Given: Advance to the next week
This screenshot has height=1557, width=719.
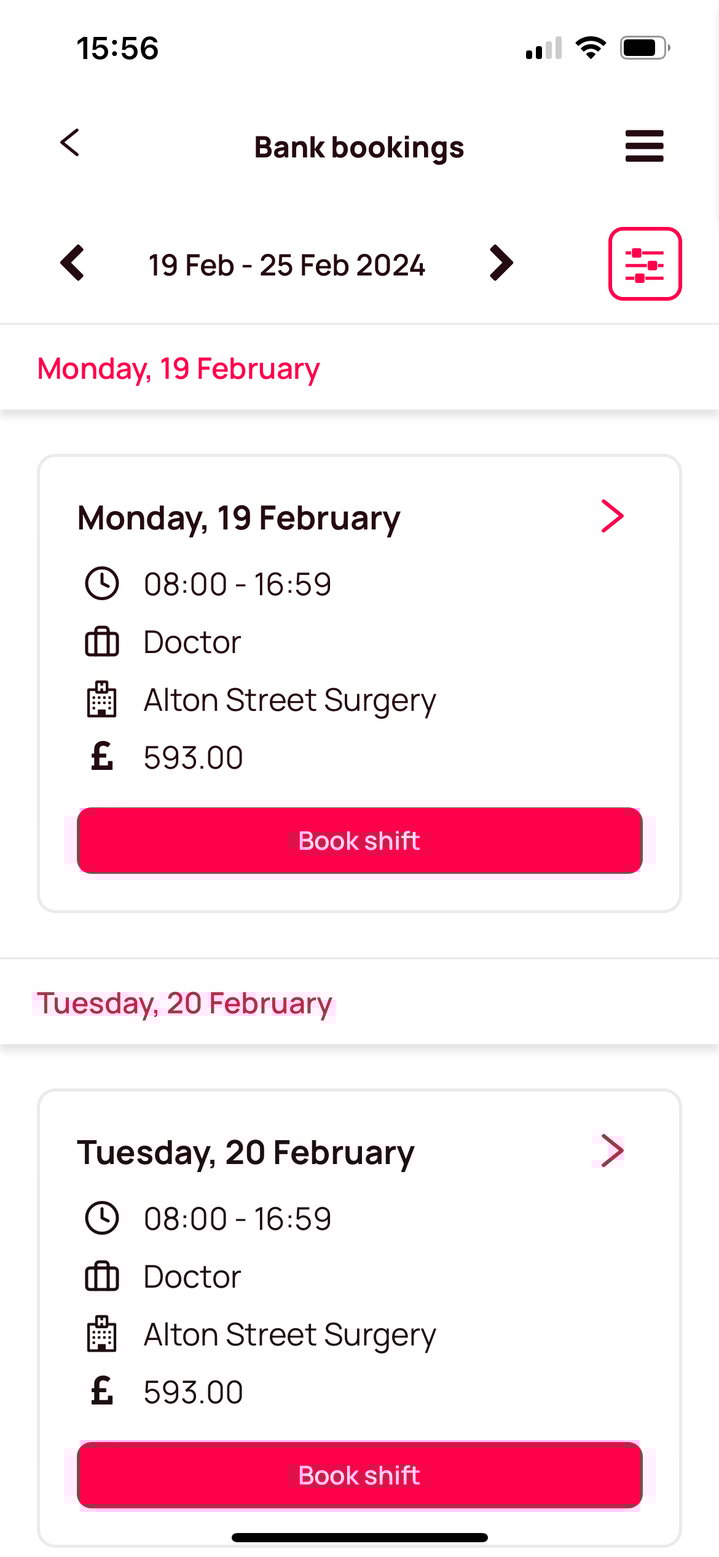Looking at the screenshot, I should [x=501, y=263].
